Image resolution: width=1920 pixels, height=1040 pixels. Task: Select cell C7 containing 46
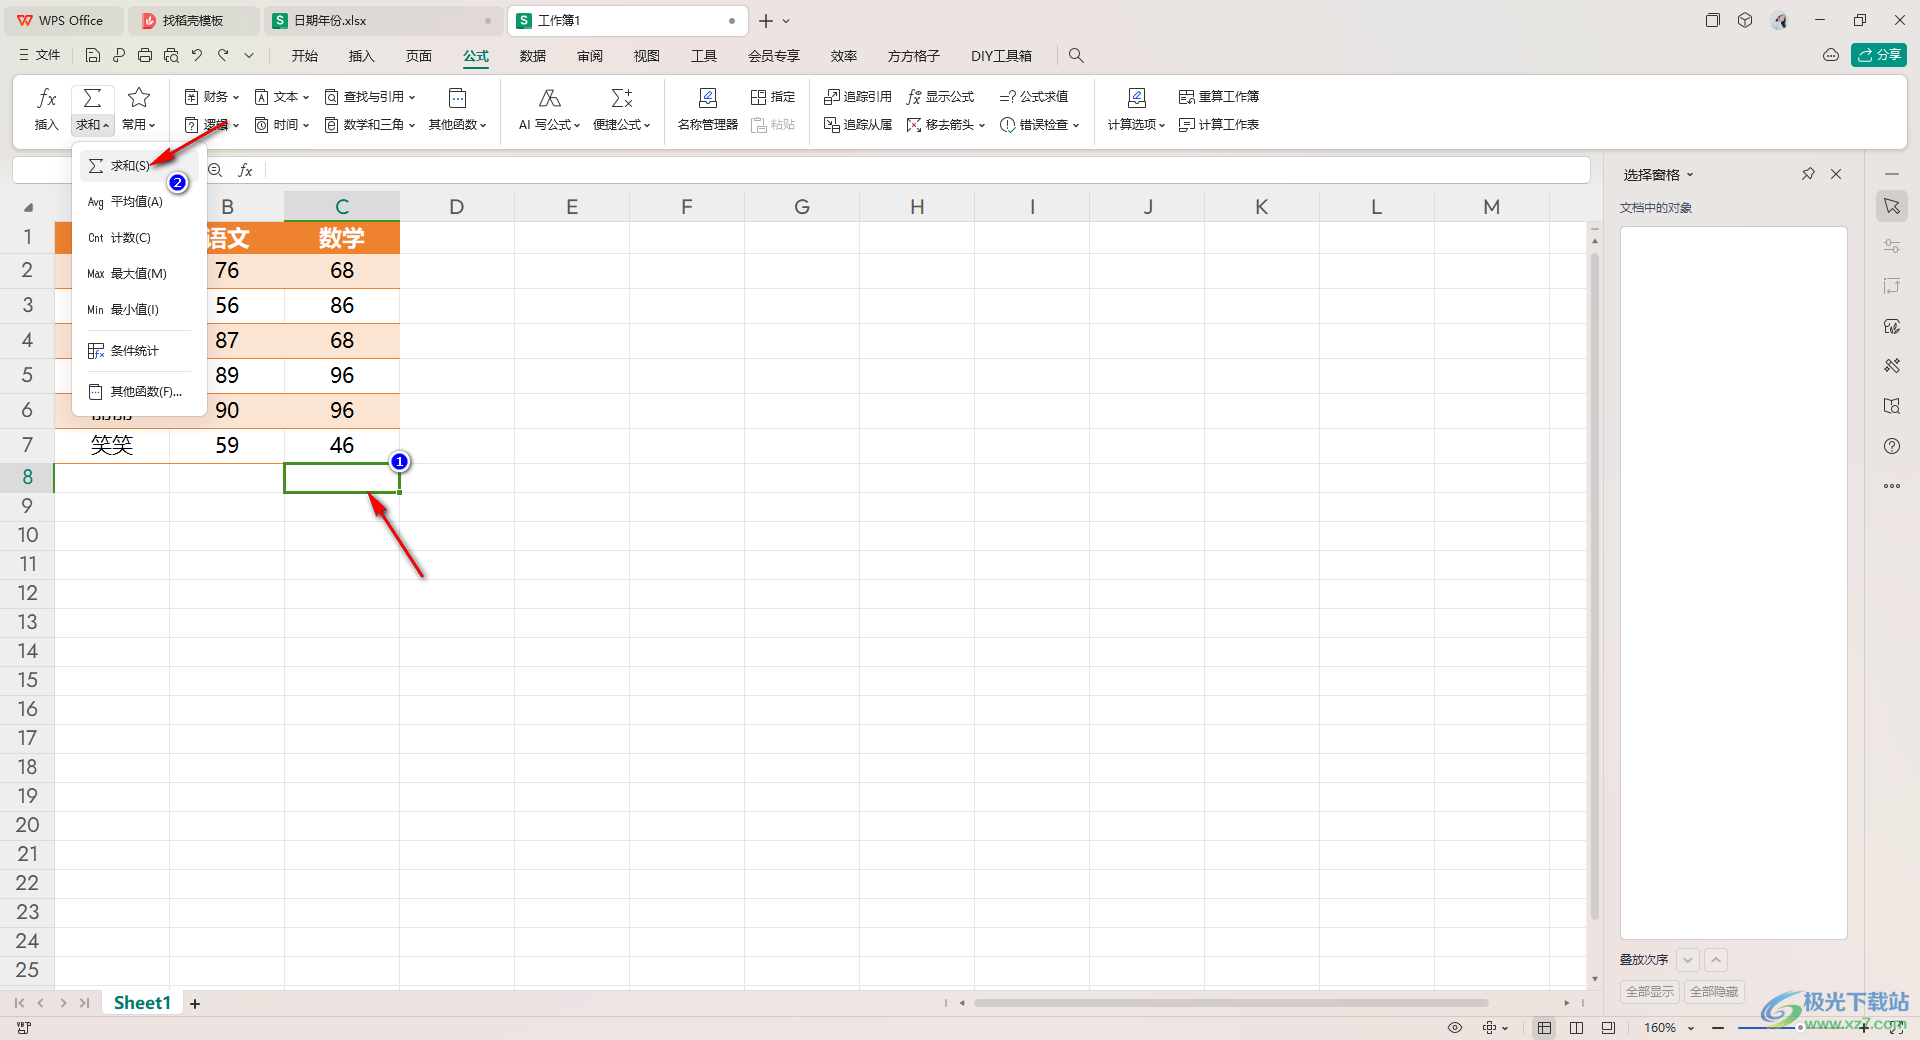coord(342,445)
